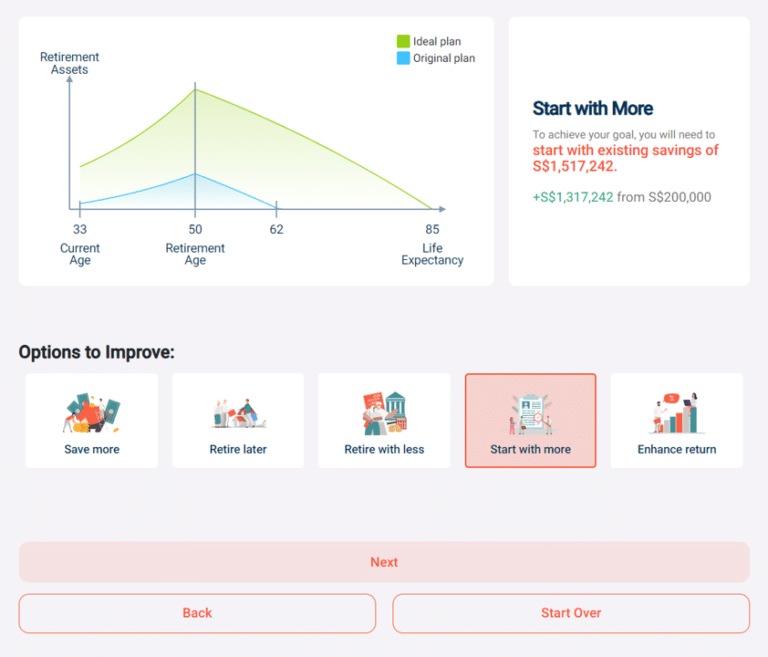
Task: Click the blue Original plan legend swatch
Action: (403, 58)
